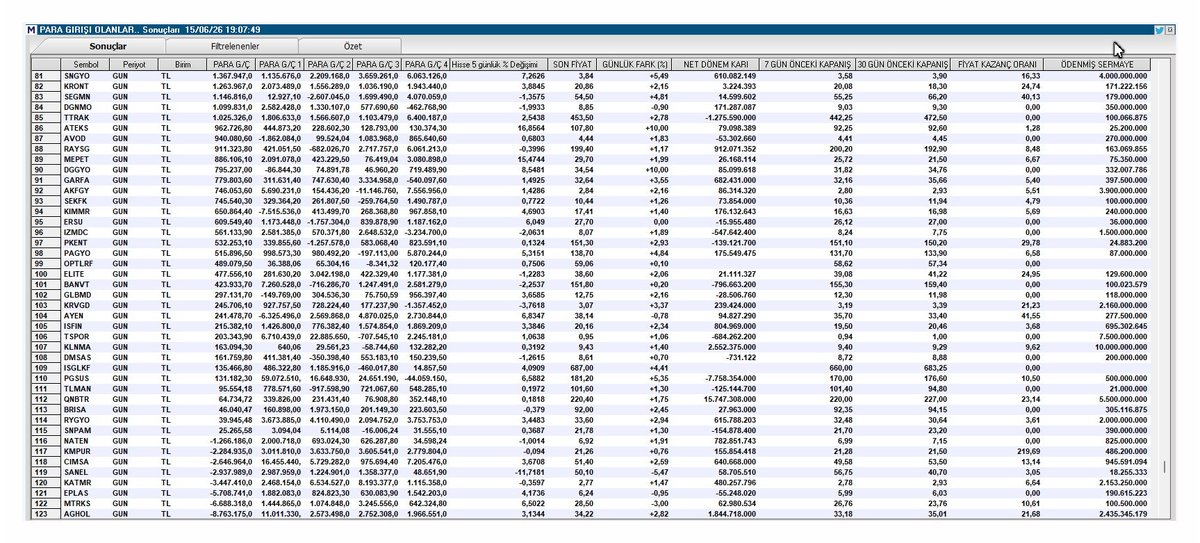This screenshot has width=1200, height=543.
Task: Click the PARA G/Ç 2 column header
Action: pyautogui.click(x=329, y=64)
